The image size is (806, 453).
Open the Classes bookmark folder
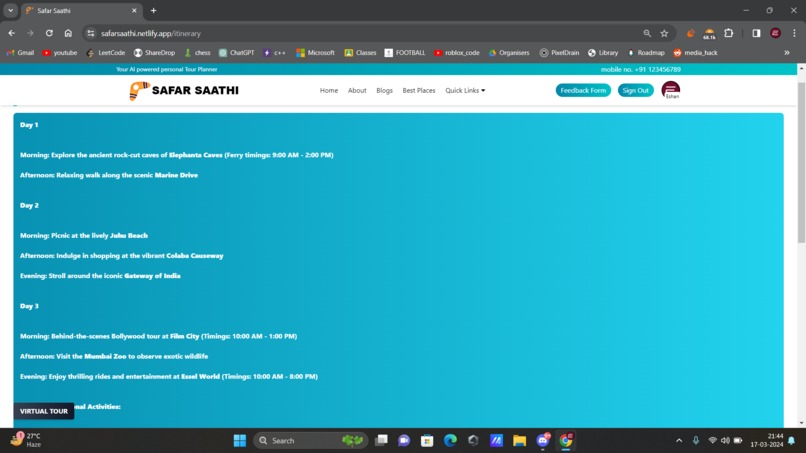point(360,52)
